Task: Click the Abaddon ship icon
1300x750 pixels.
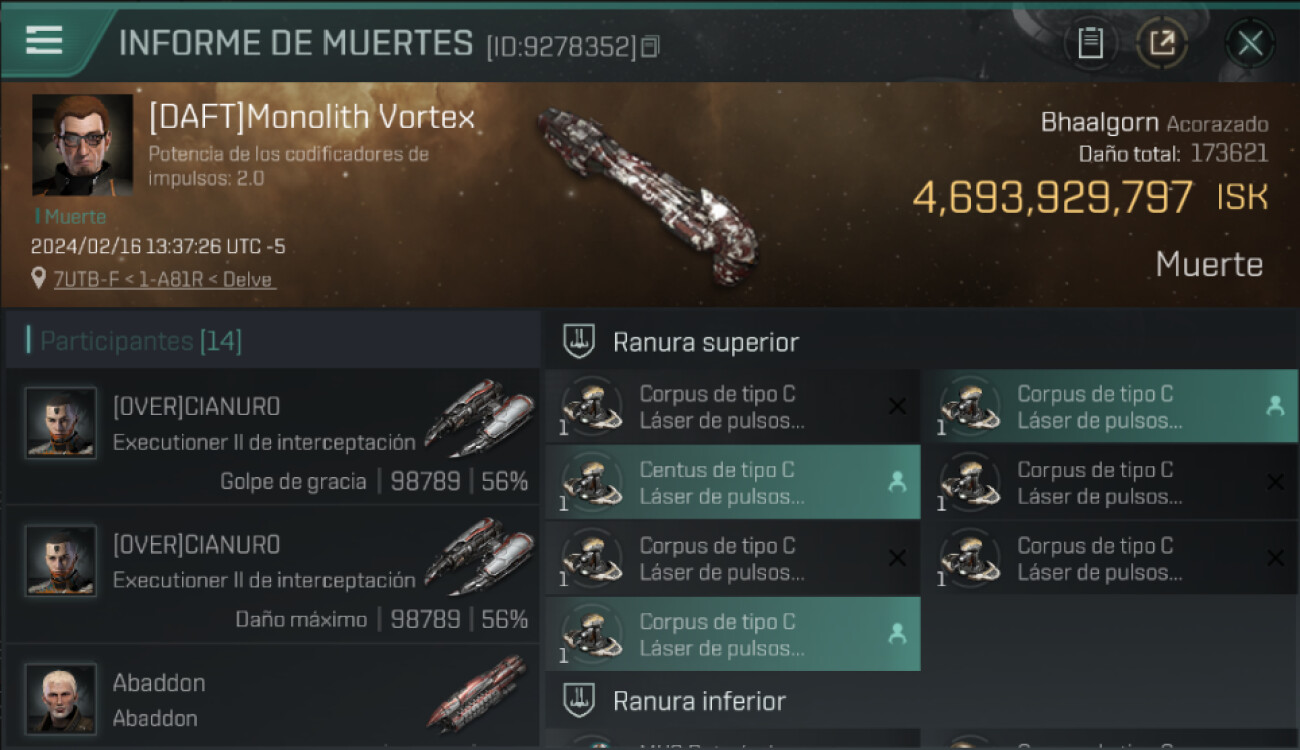Action: tap(477, 693)
